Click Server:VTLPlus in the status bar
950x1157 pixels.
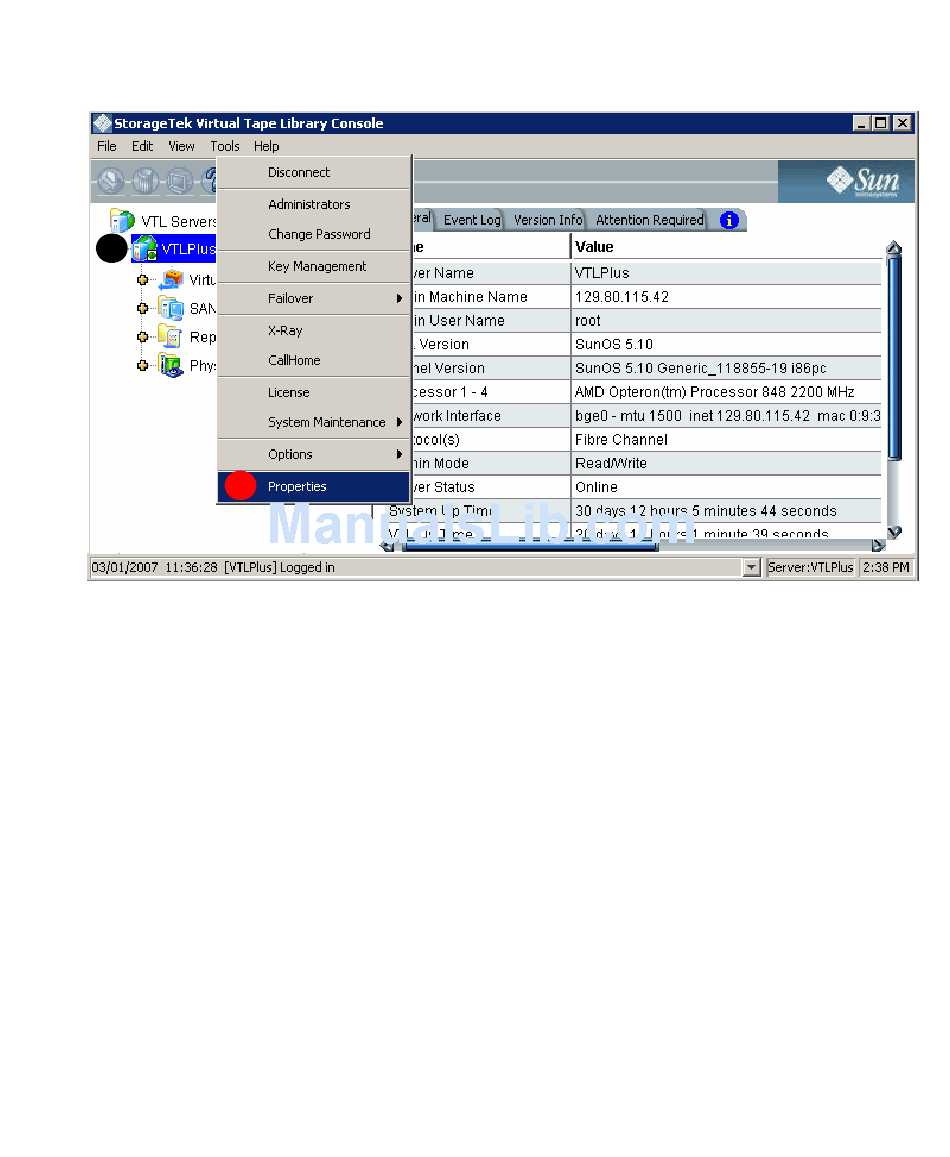tap(810, 567)
